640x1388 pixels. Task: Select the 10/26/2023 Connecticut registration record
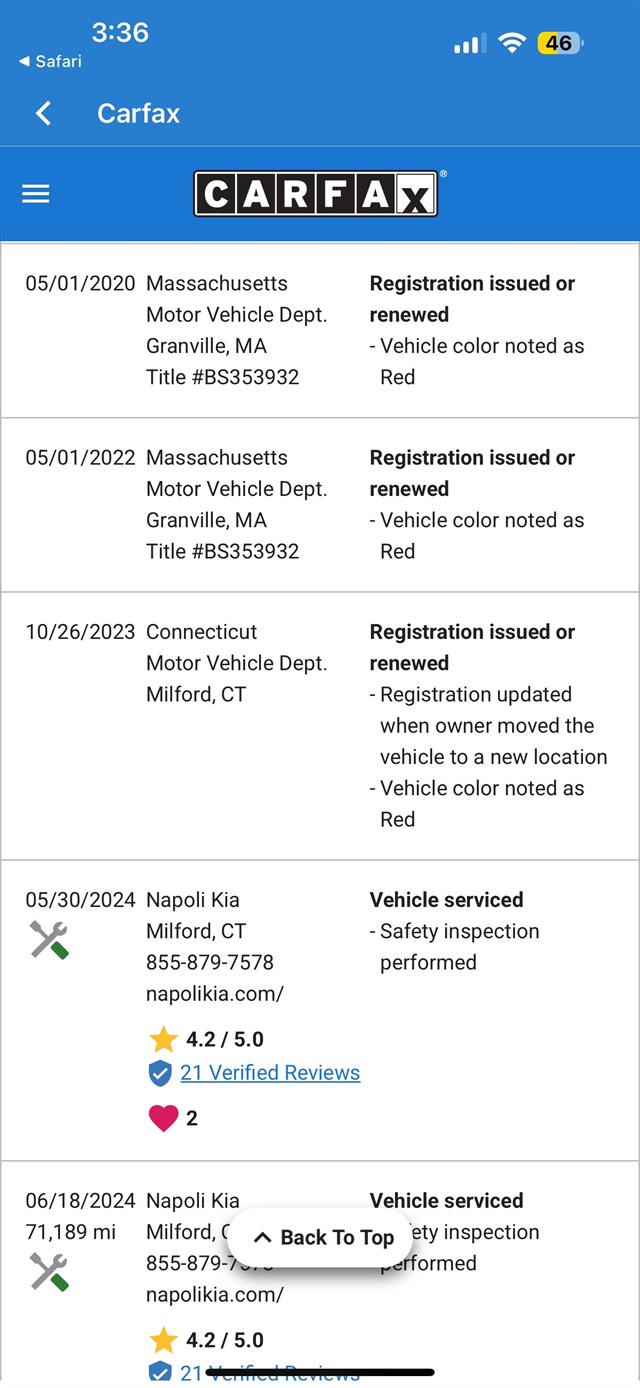319,725
